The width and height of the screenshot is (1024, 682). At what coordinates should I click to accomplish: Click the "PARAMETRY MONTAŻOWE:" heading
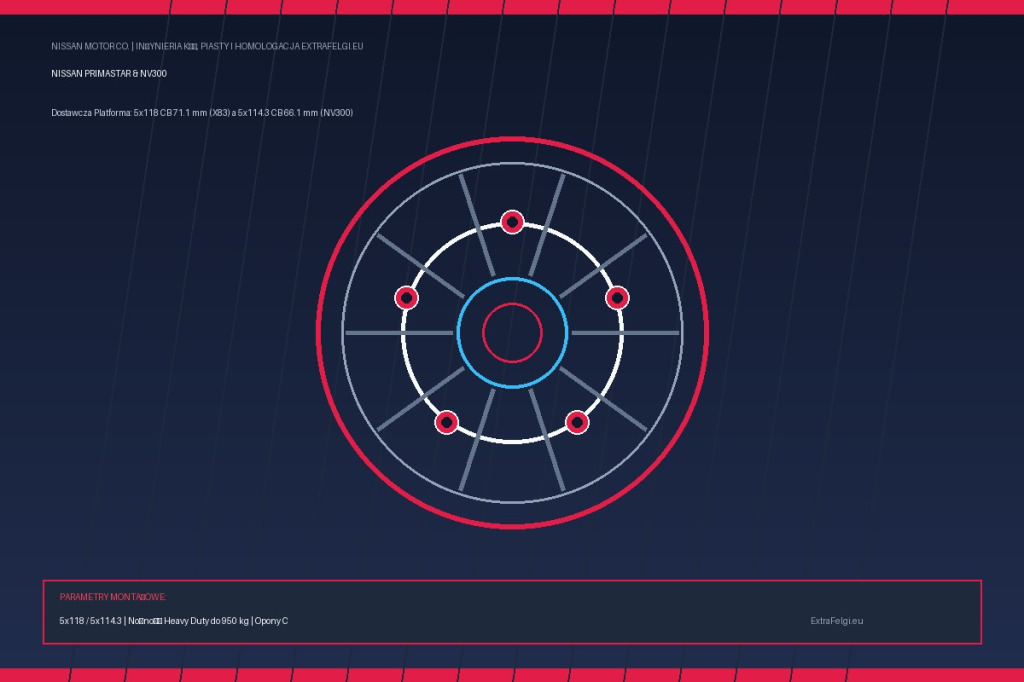click(x=113, y=597)
